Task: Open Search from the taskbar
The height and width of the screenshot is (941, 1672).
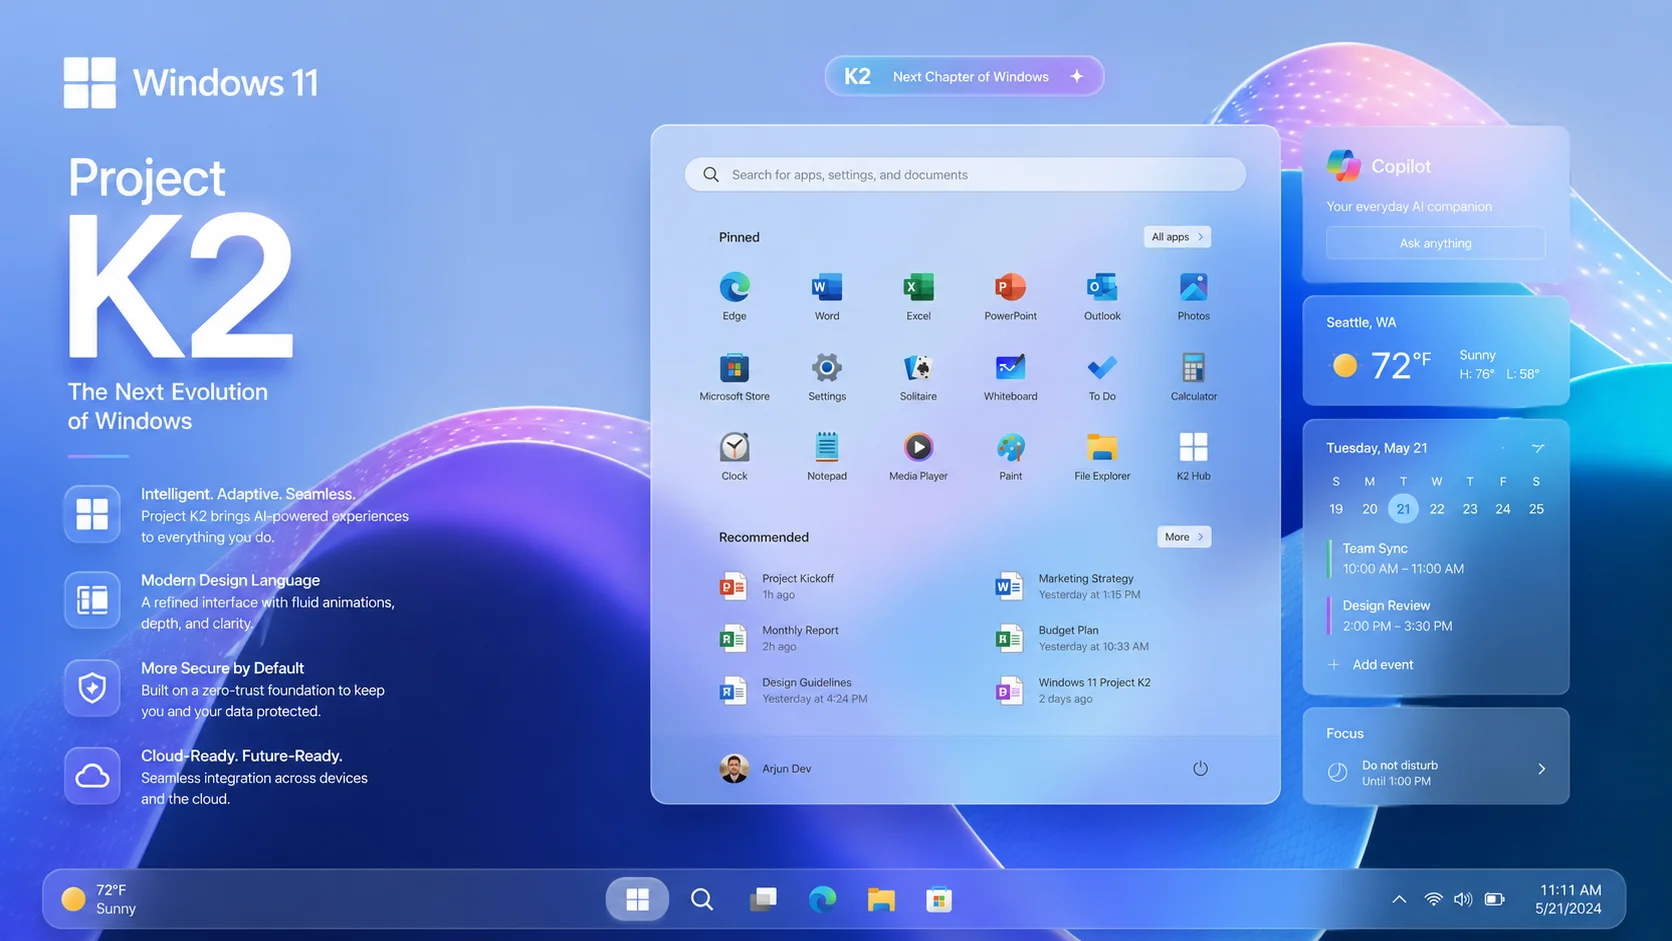Action: click(x=702, y=899)
